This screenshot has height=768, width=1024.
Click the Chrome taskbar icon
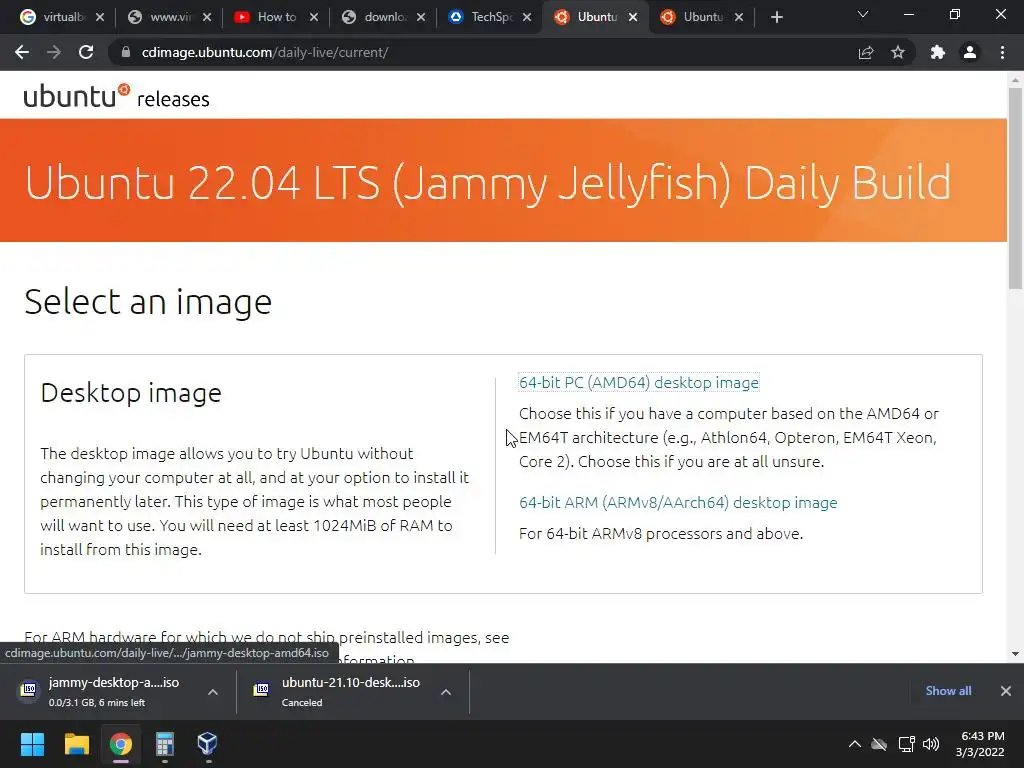(121, 744)
